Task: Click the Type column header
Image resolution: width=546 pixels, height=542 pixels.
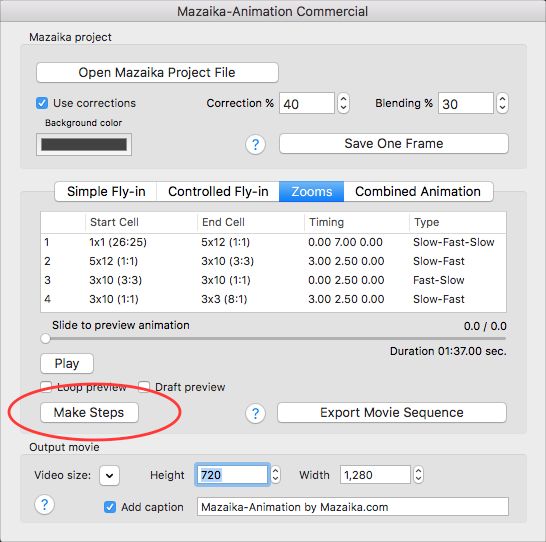Action: (x=458, y=222)
